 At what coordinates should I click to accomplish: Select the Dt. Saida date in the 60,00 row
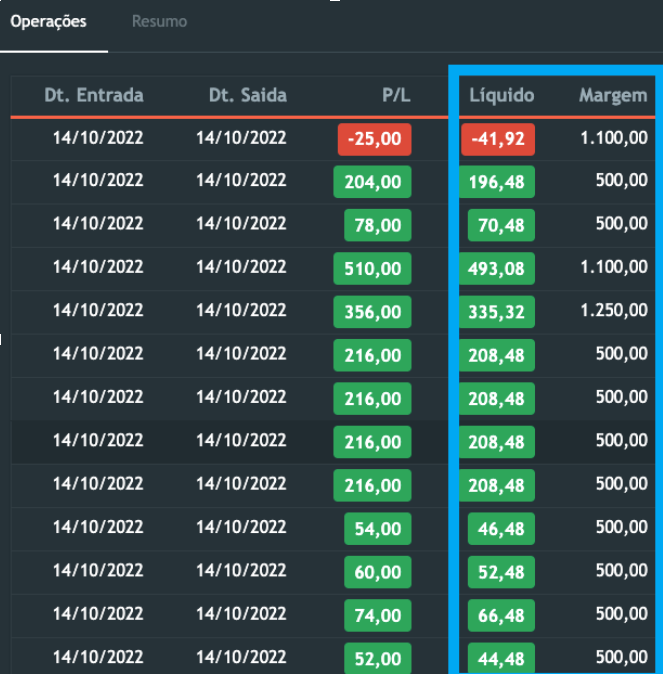[241, 570]
